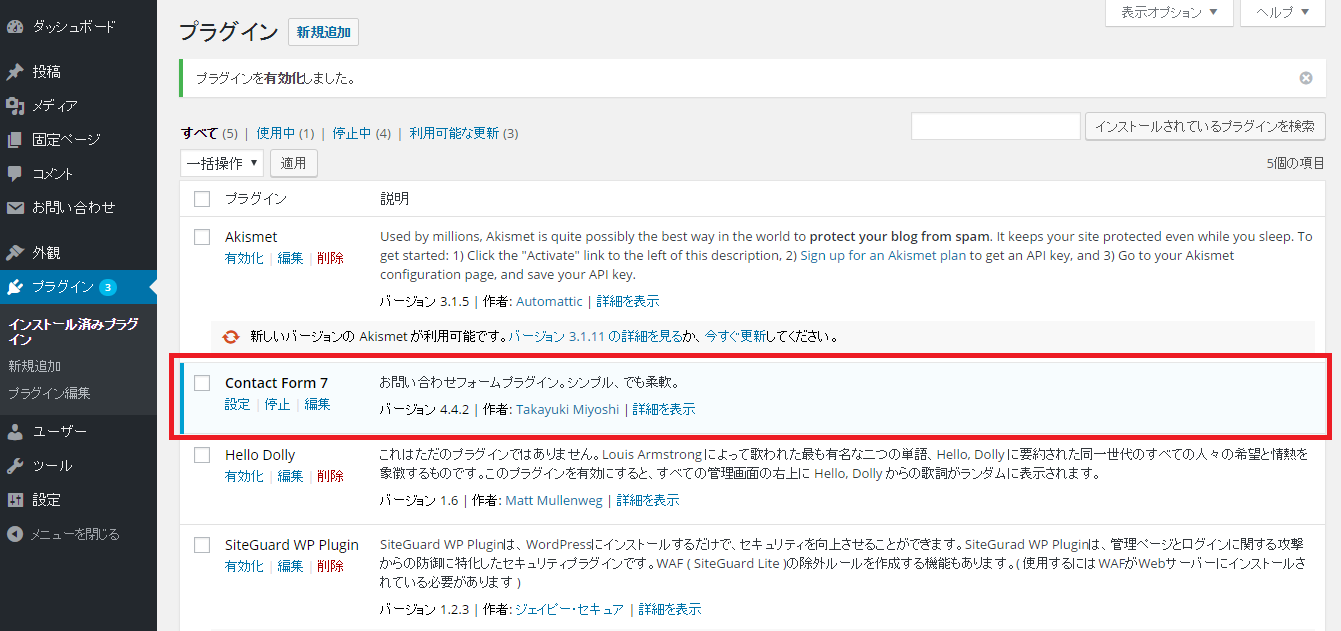This screenshot has height=631, width=1341.
Task: Expand the 表示オプション panel
Action: point(1168,13)
